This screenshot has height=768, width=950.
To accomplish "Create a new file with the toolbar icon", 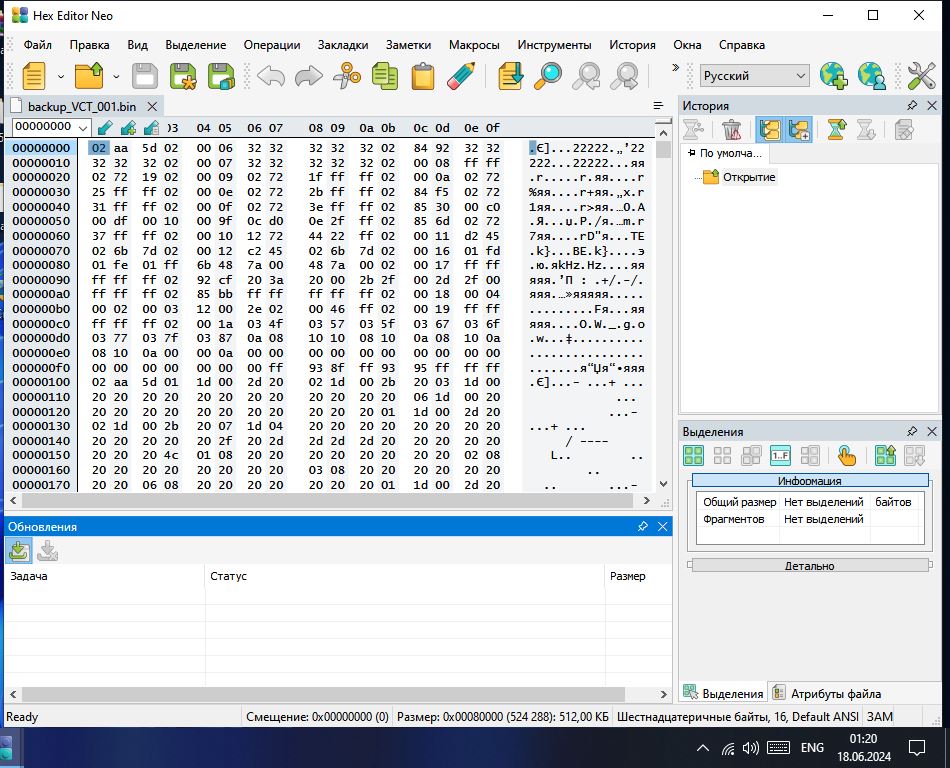I will (x=34, y=76).
